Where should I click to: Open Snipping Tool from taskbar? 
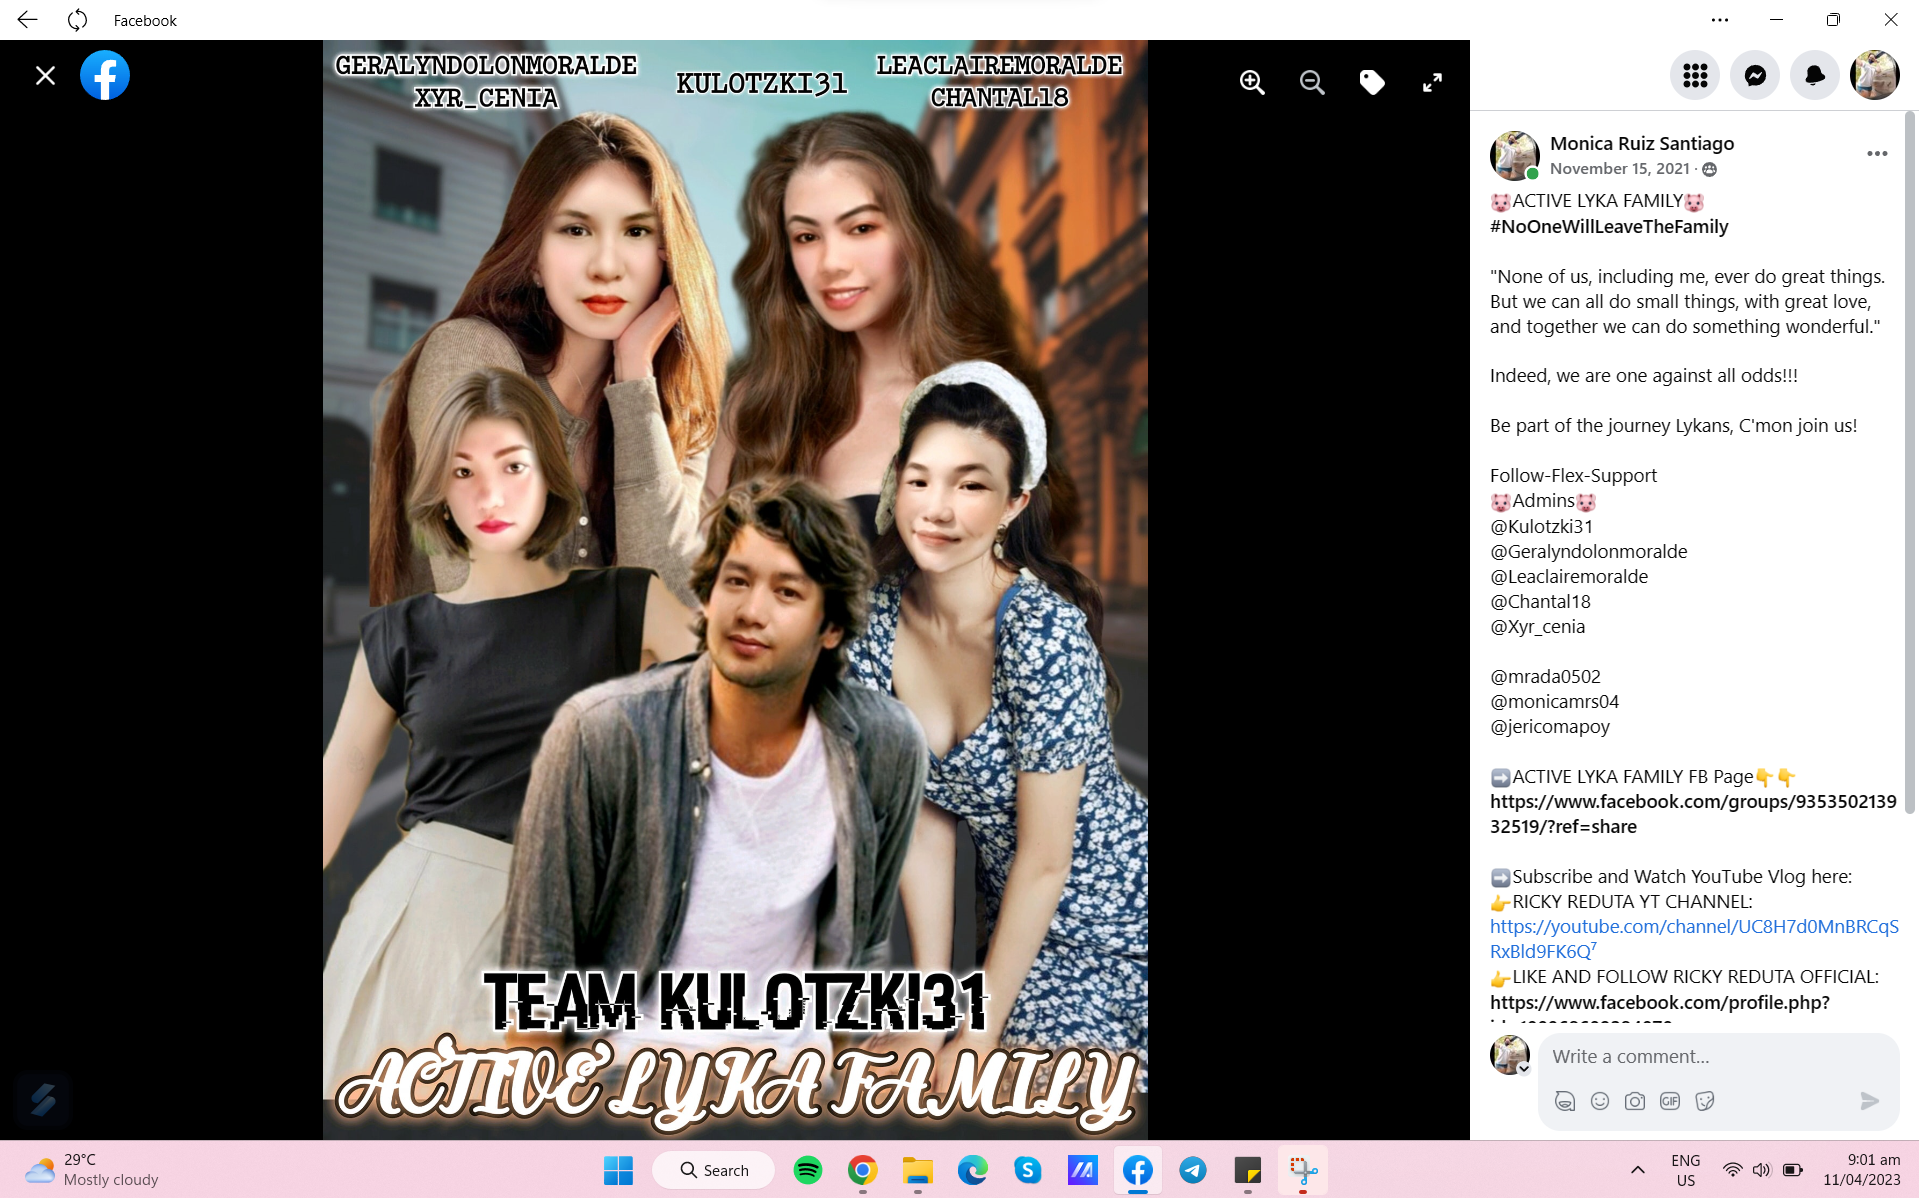point(1302,1170)
